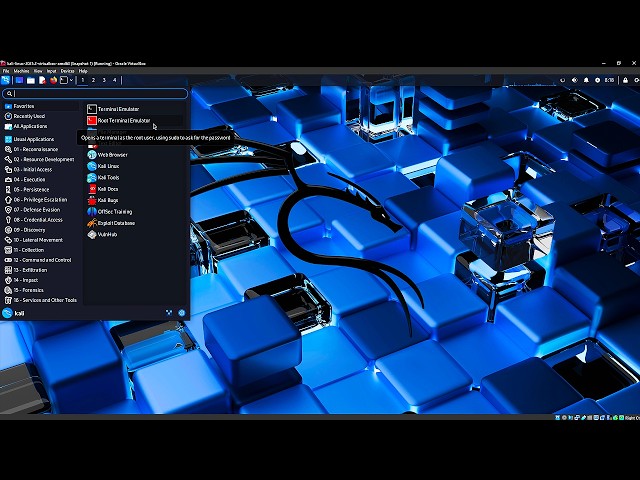Image resolution: width=640 pixels, height=480 pixels.
Task: Open the 04 - Execution category
Action: tap(41, 180)
